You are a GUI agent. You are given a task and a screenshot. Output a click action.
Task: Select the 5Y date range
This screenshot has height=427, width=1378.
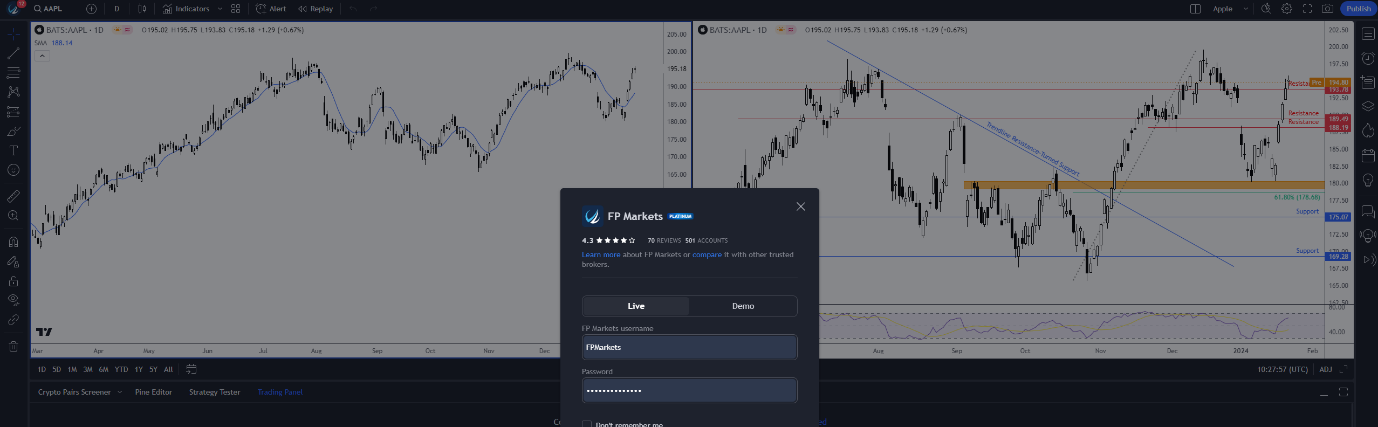point(153,369)
